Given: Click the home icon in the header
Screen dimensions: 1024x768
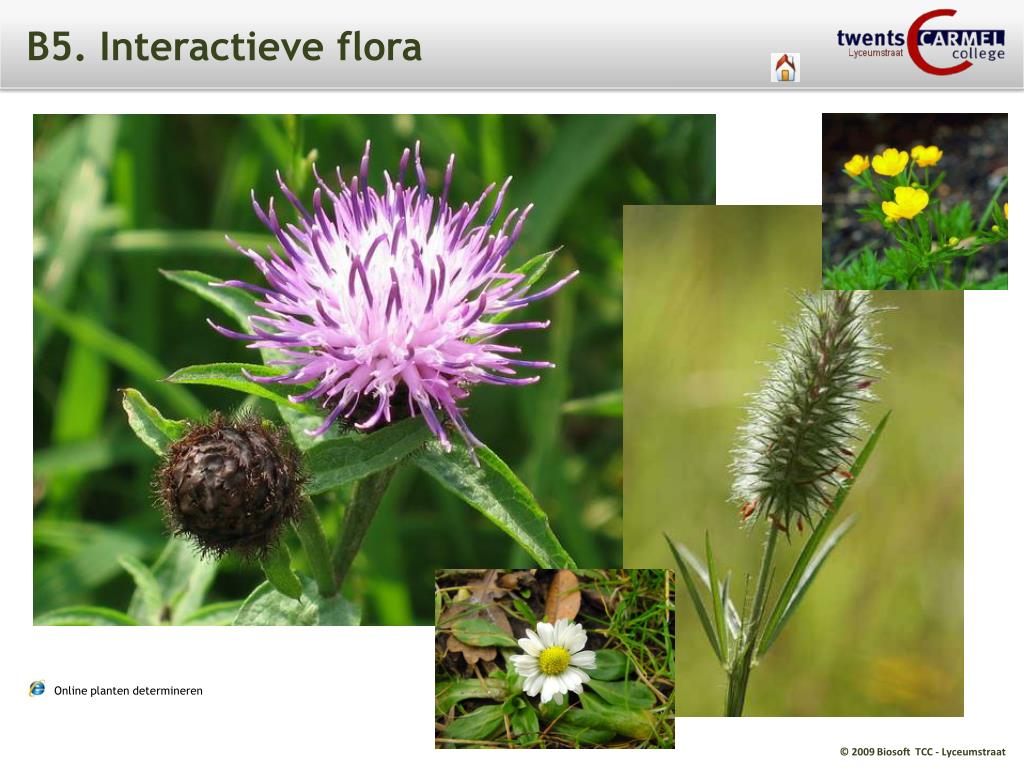Looking at the screenshot, I should (785, 67).
